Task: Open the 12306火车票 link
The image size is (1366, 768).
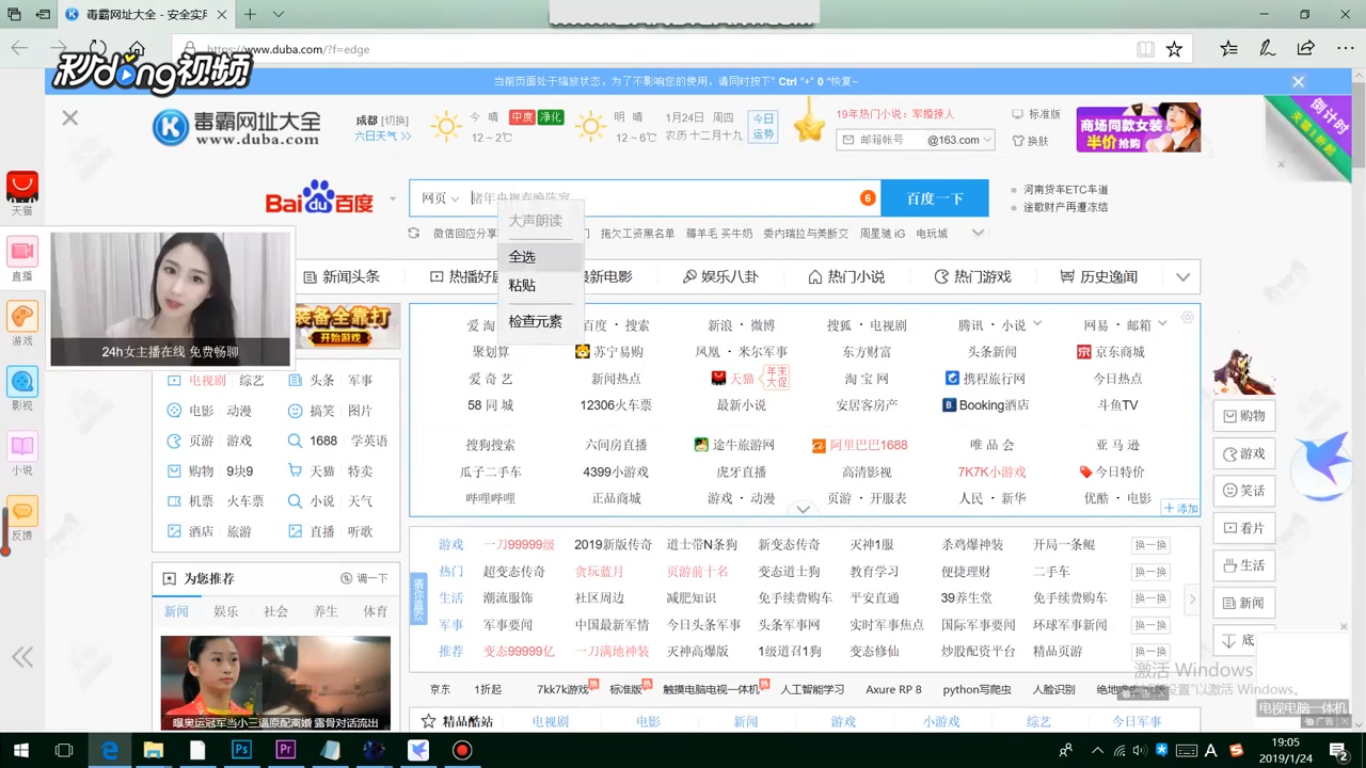Action: click(615, 405)
